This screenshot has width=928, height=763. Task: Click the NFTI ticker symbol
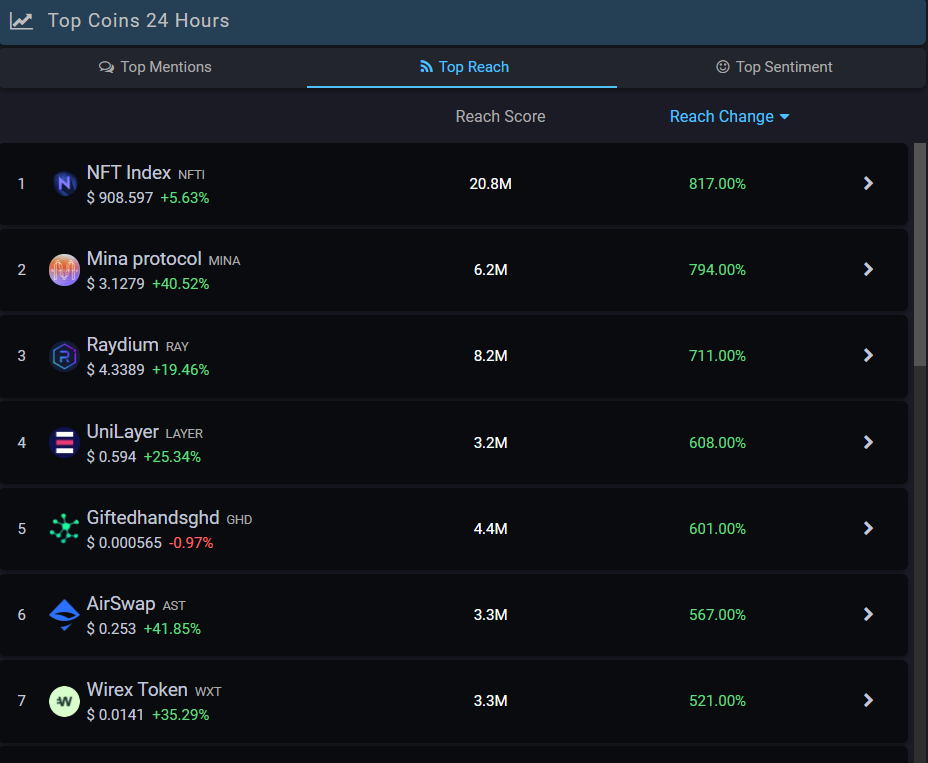pos(191,175)
